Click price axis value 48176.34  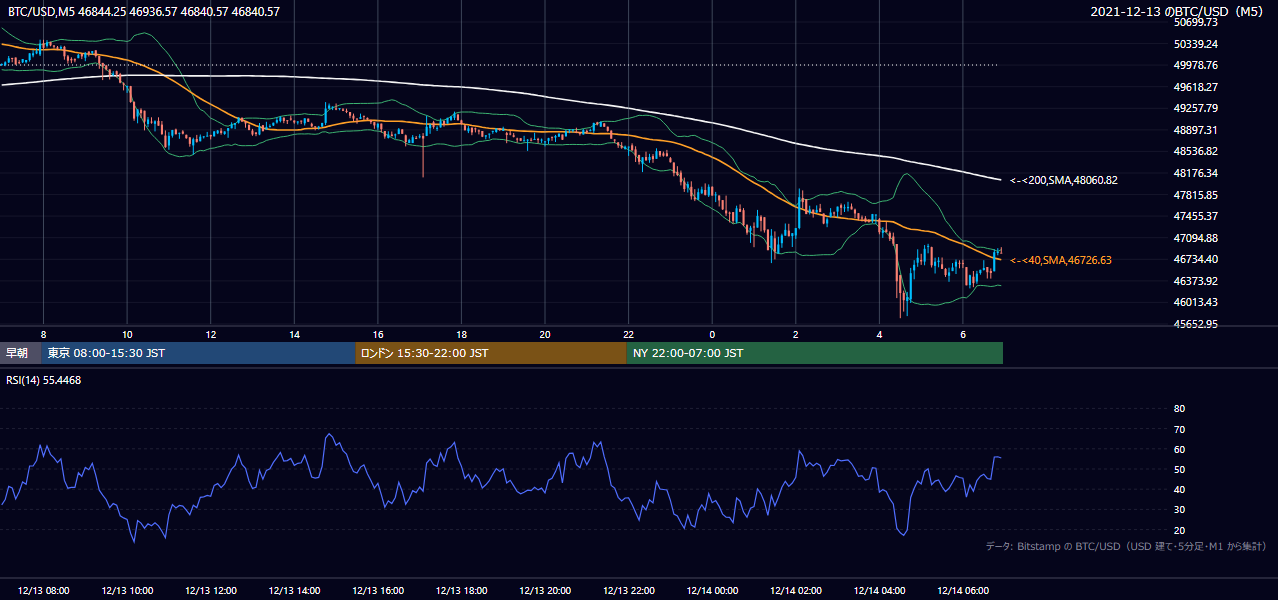point(1196,173)
